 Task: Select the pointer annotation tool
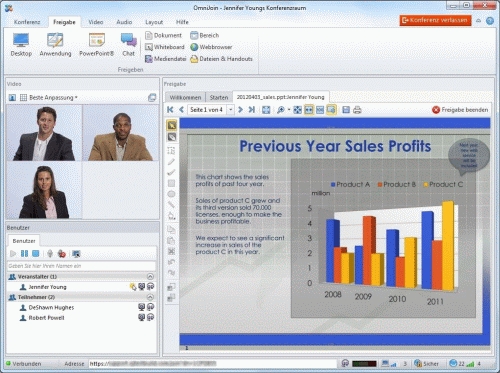[x=171, y=125]
